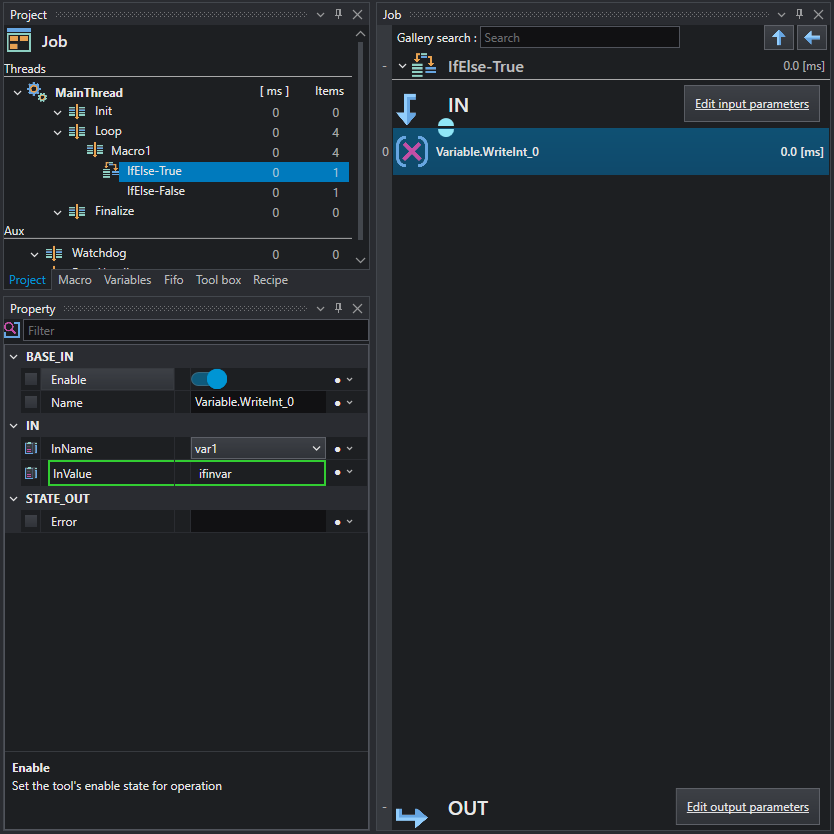The image size is (834, 834).
Task: Click Edit output parameters button
Action: pos(747,806)
